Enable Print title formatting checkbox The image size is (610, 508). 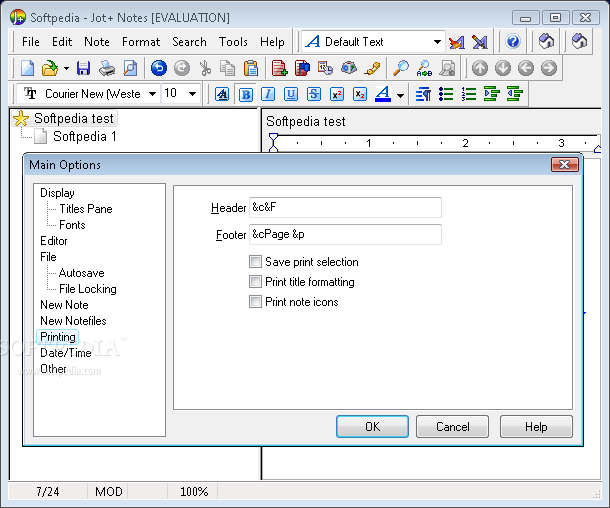(x=255, y=282)
